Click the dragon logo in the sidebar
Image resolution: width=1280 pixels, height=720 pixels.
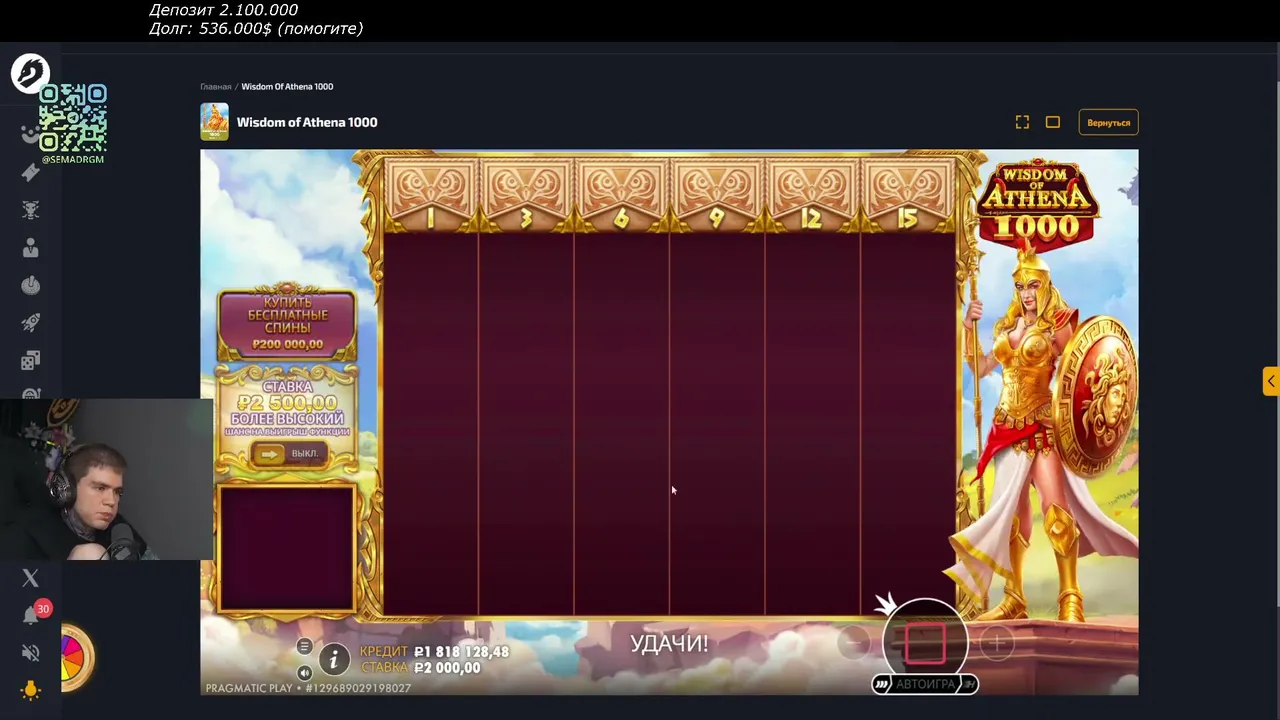tap(30, 73)
